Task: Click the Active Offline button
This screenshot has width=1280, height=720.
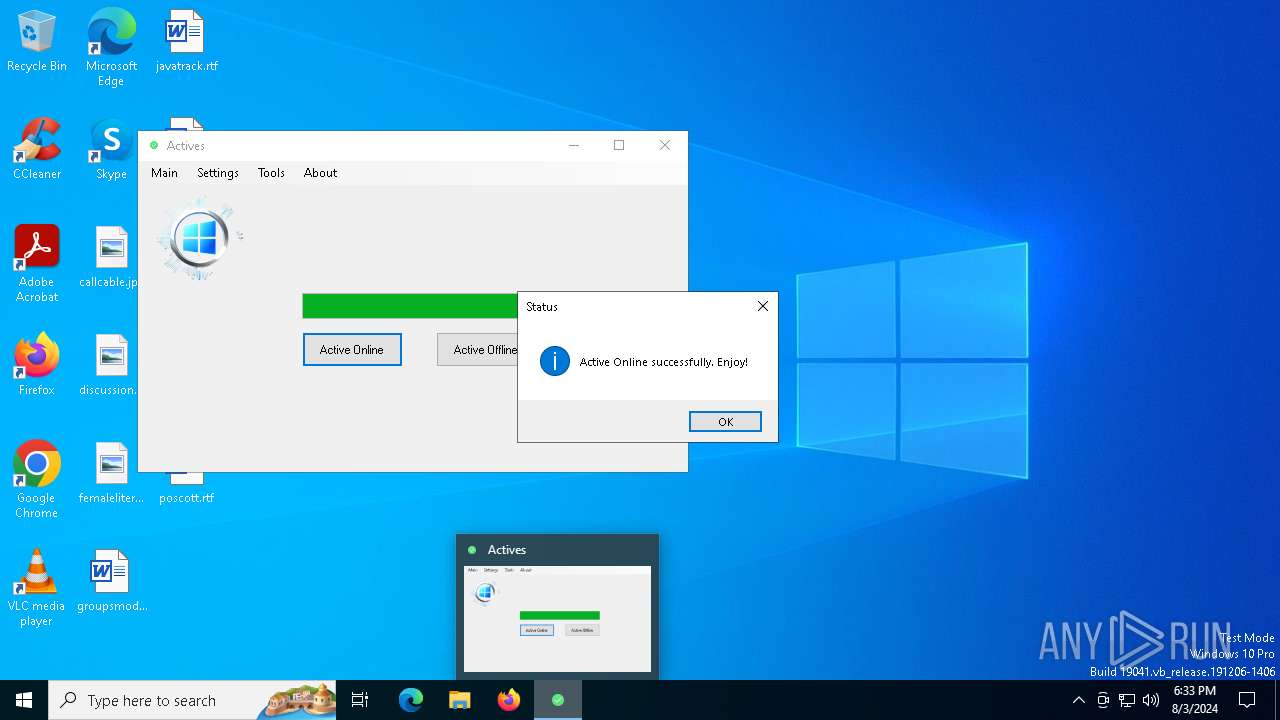Action: [x=477, y=349]
